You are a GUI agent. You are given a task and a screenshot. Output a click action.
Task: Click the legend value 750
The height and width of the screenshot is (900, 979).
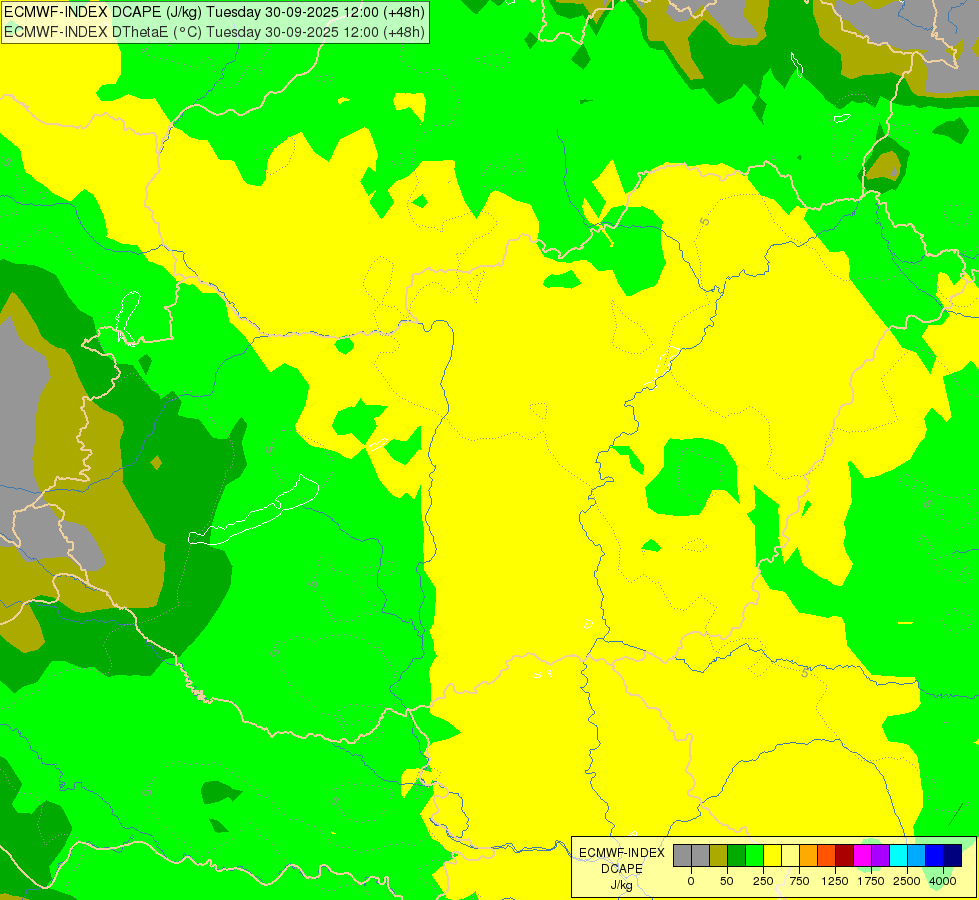799,881
